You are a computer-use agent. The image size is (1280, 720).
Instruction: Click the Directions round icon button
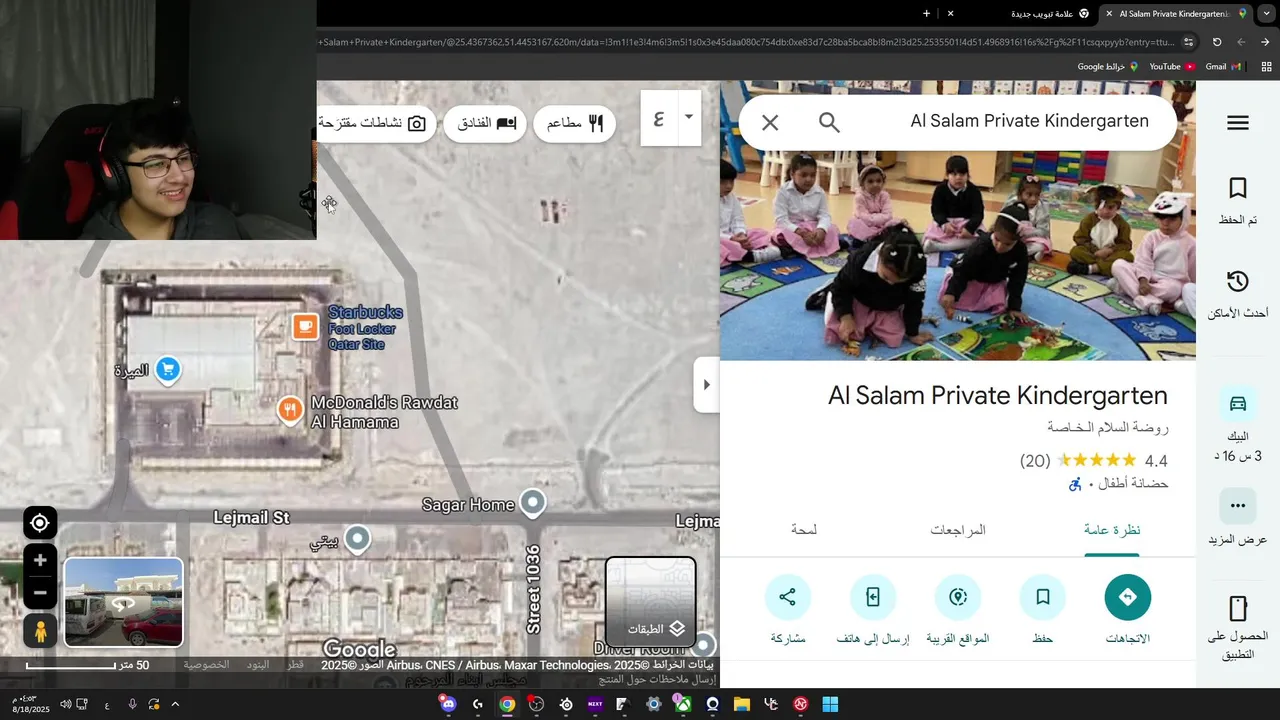(1128, 597)
